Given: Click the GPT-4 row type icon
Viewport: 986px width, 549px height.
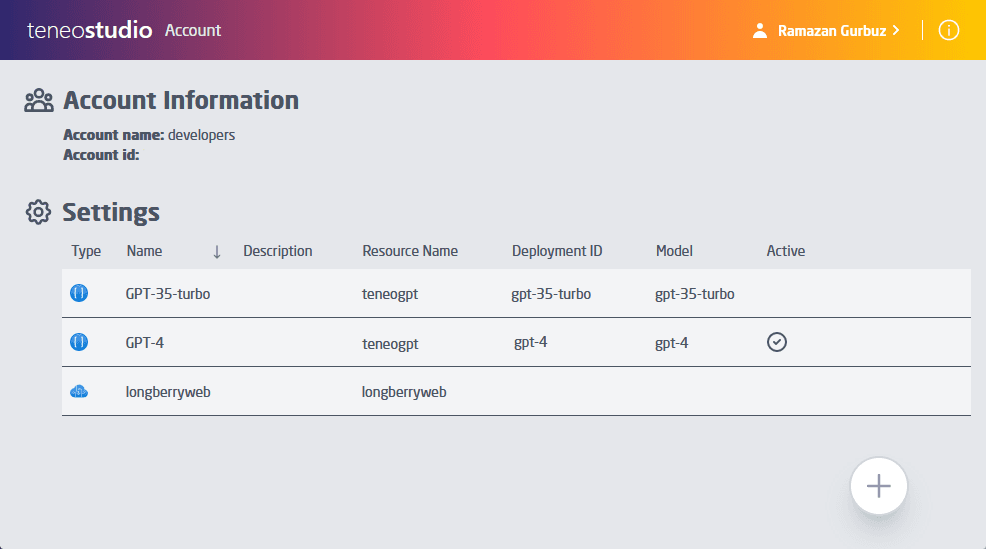Looking at the screenshot, I should pos(79,342).
